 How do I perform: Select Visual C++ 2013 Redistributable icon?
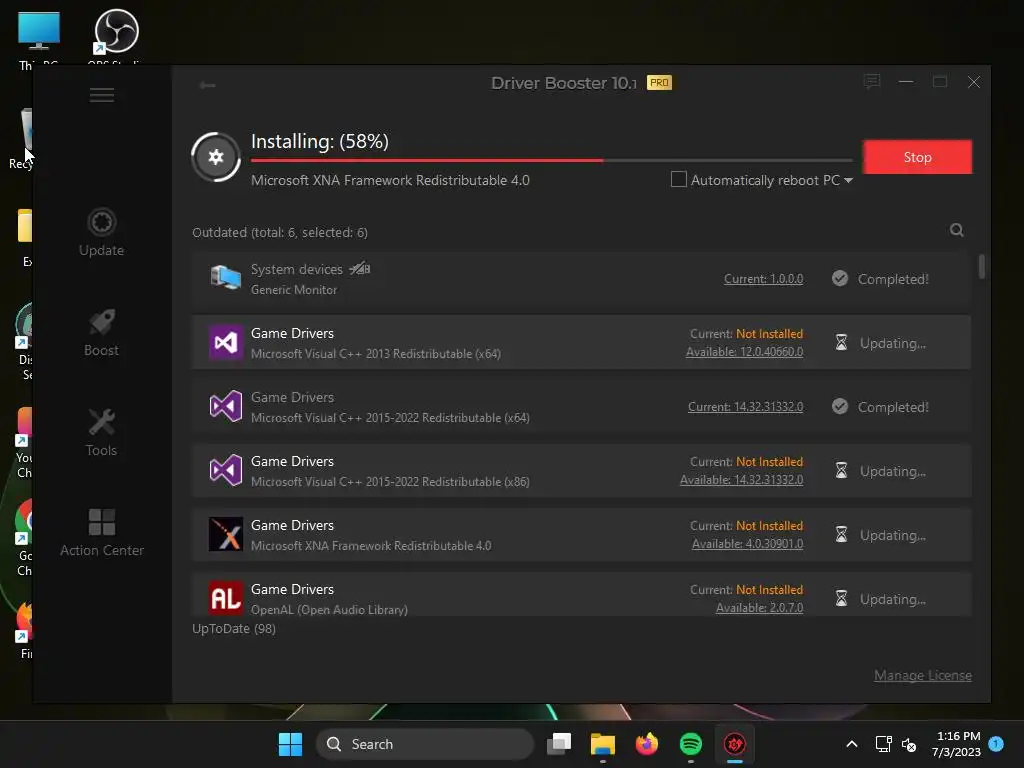point(225,342)
